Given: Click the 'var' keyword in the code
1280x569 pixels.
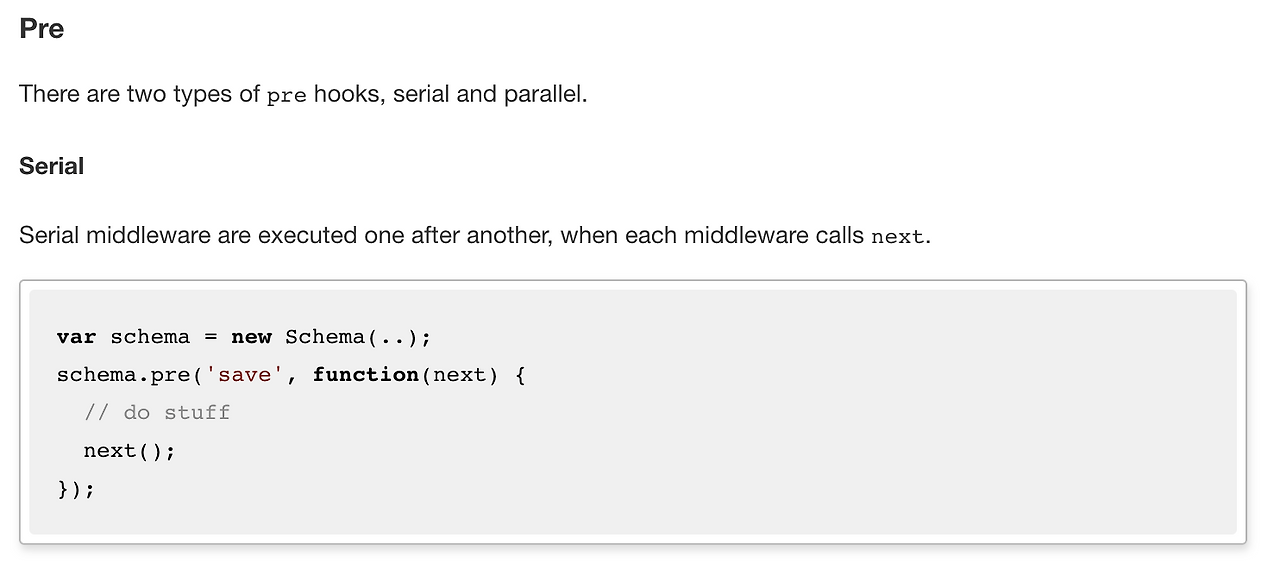Looking at the screenshot, I should [76, 337].
